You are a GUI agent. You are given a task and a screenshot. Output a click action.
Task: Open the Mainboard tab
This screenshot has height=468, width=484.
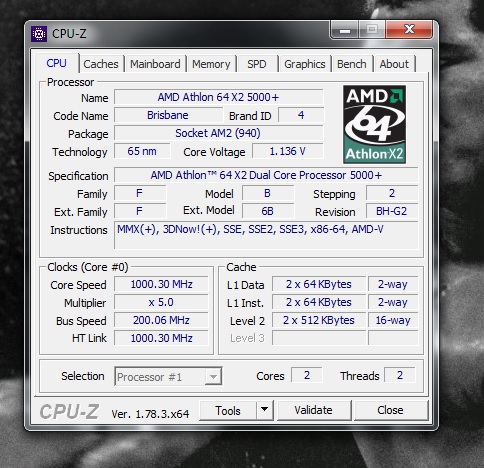pyautogui.click(x=155, y=64)
